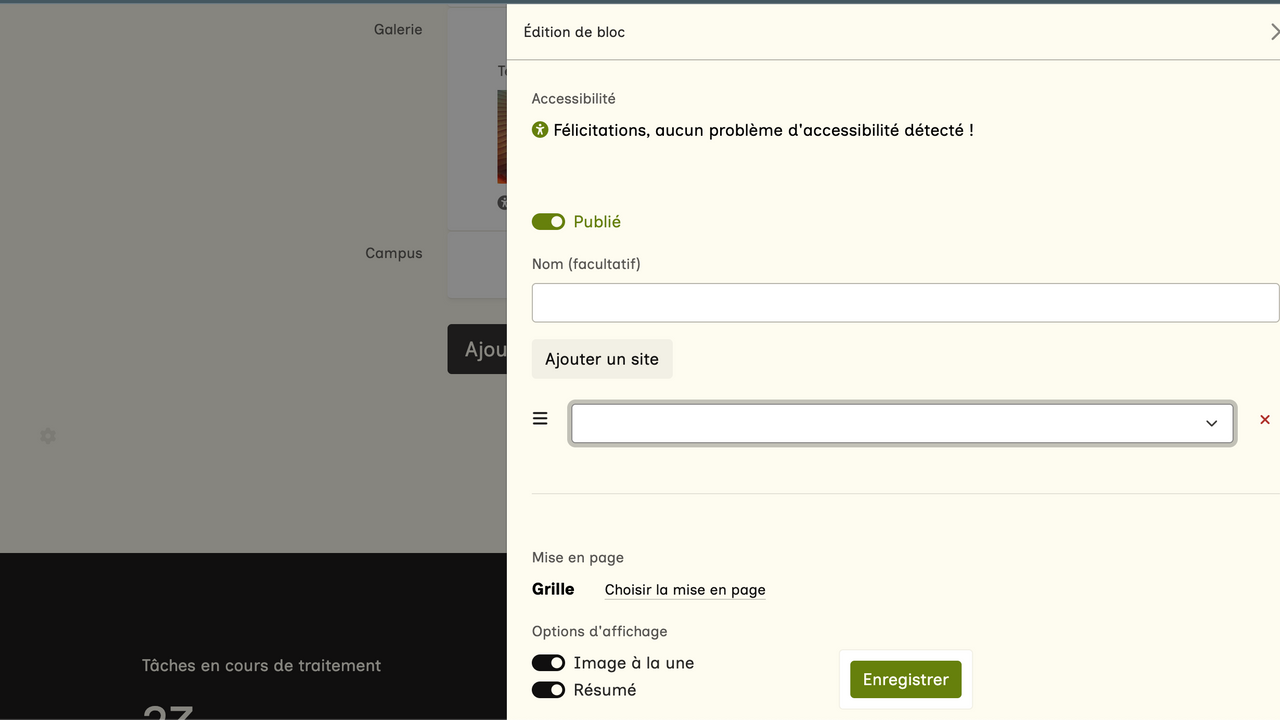Viewport: 1280px width, 720px height.
Task: Click the gallery block accessibility icon
Action: coord(502,203)
